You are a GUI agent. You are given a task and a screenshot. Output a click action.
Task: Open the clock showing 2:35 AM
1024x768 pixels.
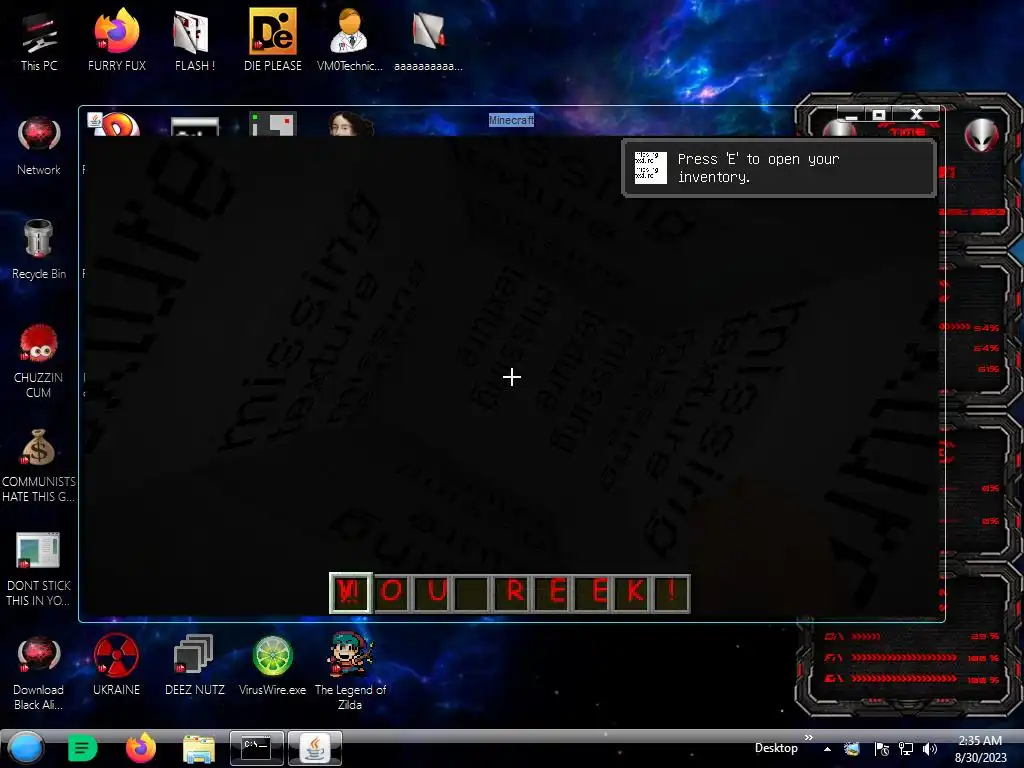tap(980, 749)
